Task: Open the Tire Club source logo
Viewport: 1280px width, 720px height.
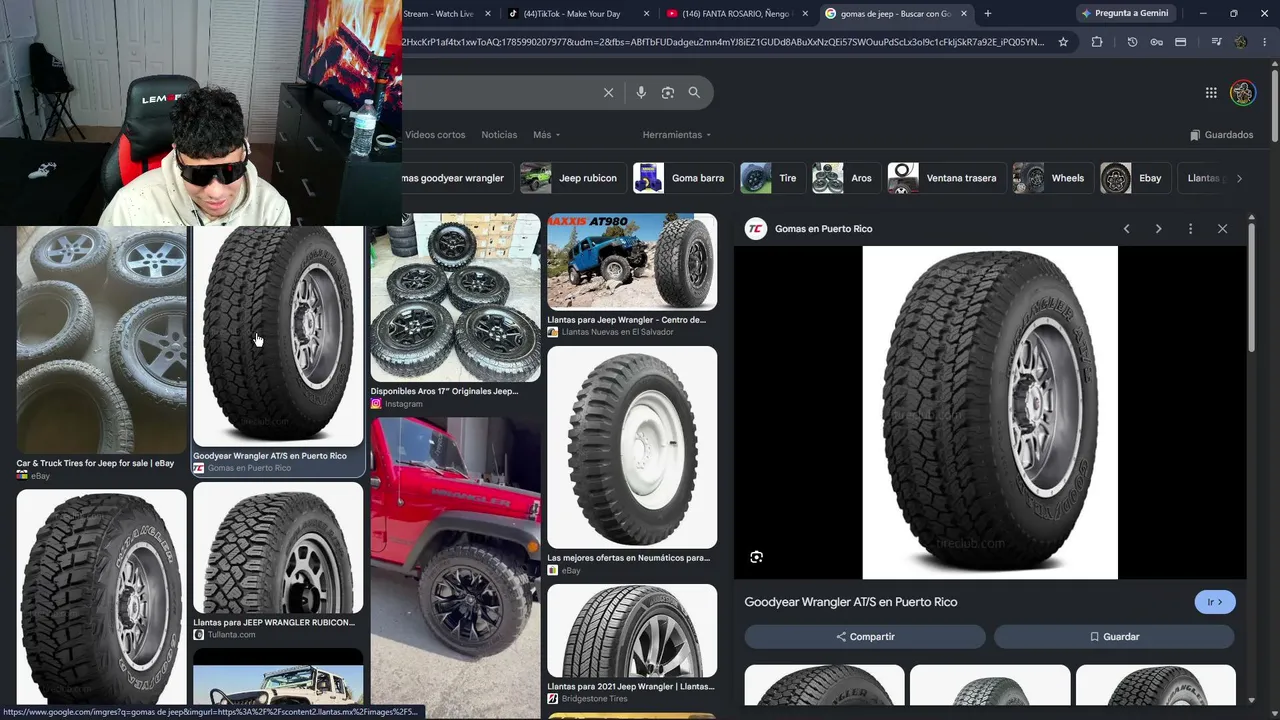Action: coord(755,229)
